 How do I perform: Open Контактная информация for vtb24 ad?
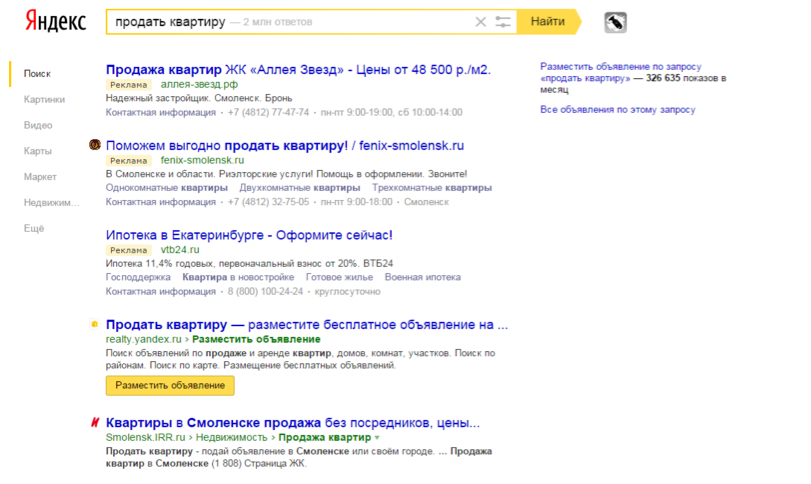161,292
